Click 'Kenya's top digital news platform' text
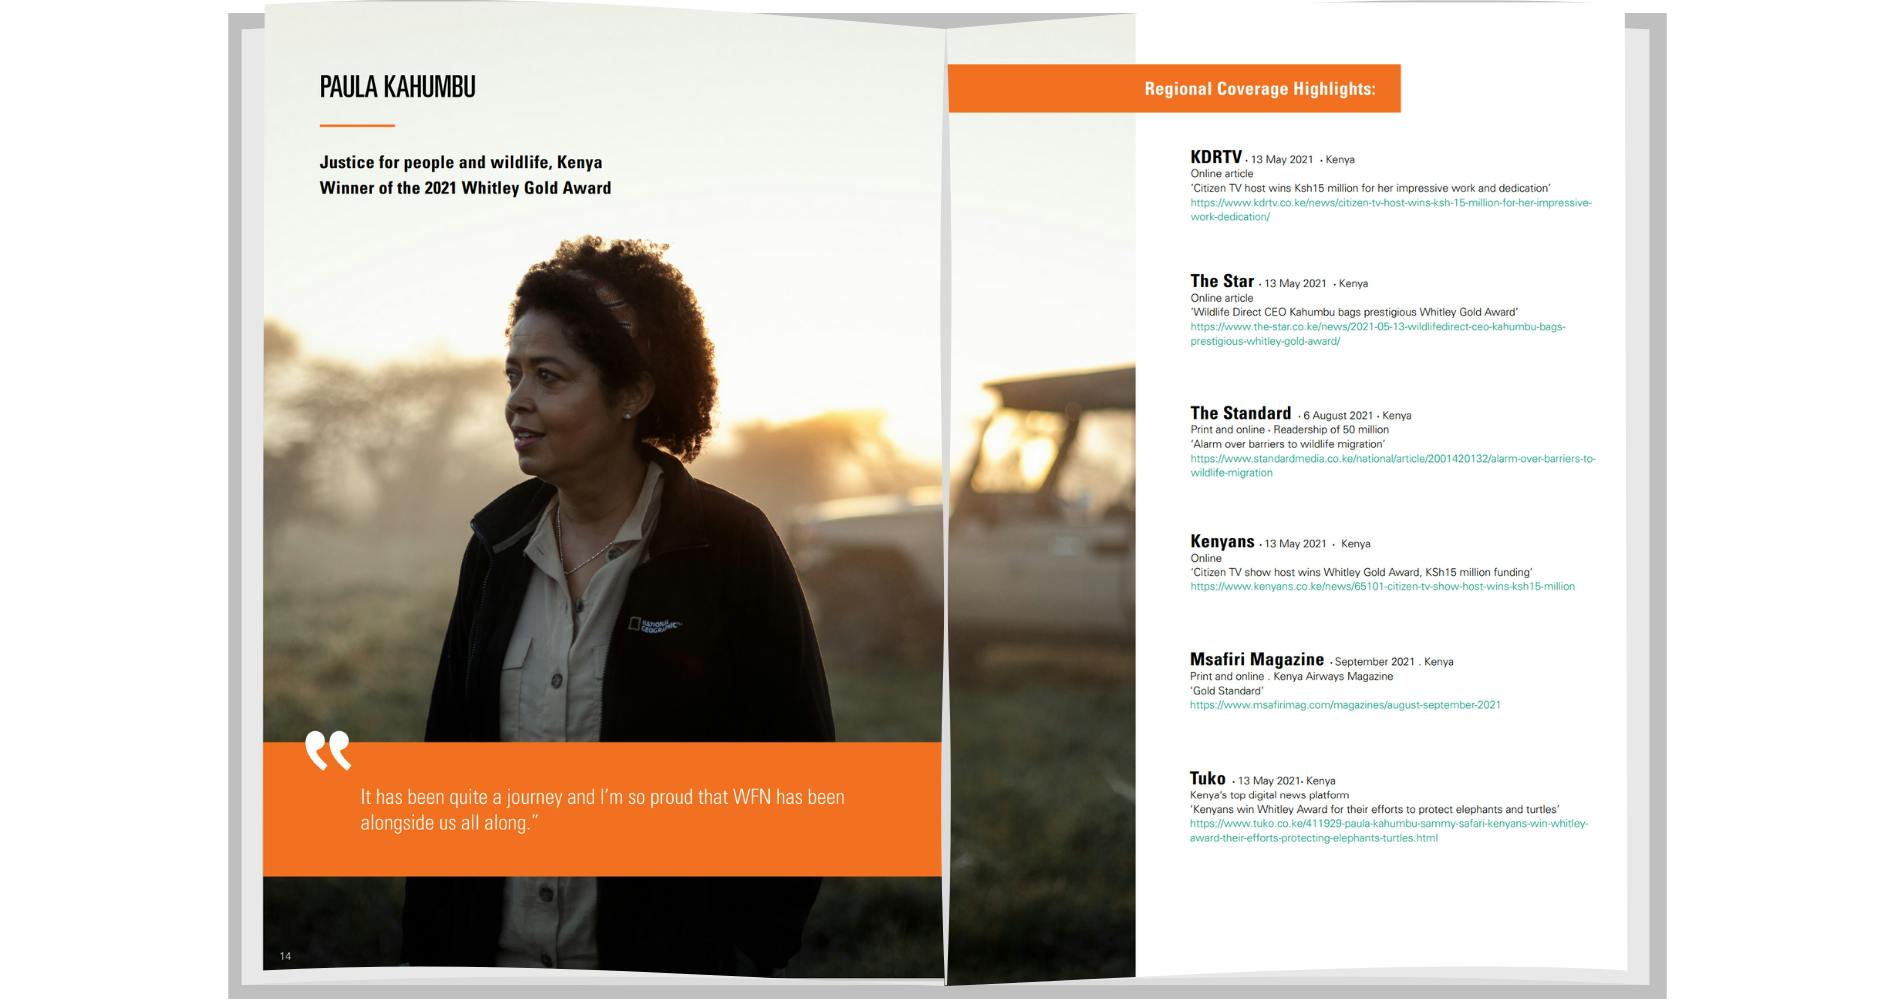 [1269, 796]
